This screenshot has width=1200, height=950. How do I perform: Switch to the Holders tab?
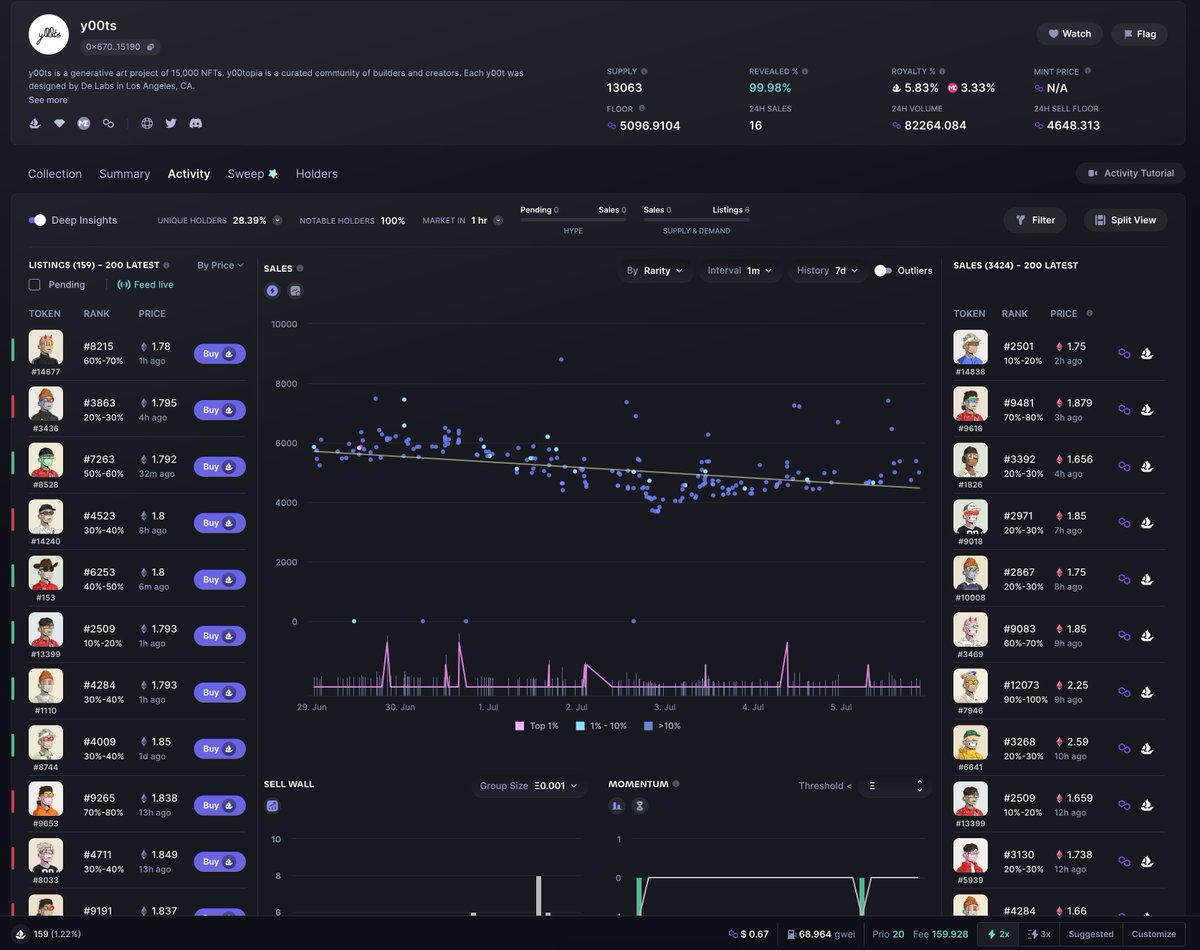316,173
